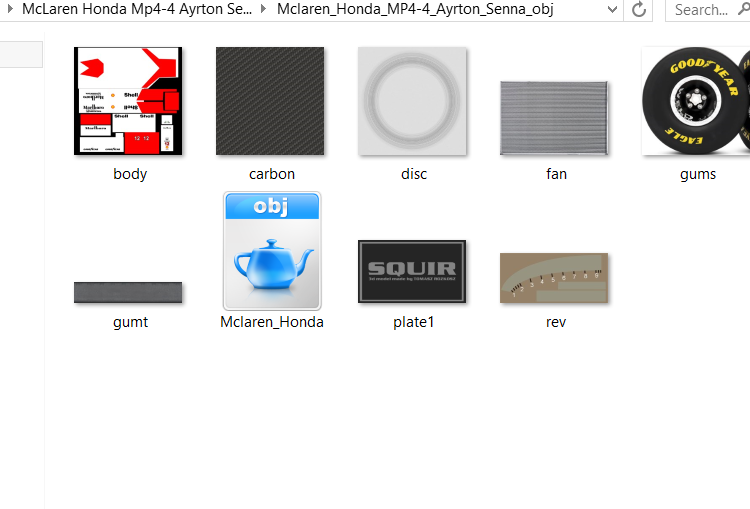Select the body texture thumbnail
The width and height of the screenshot is (750, 509).
click(128, 101)
